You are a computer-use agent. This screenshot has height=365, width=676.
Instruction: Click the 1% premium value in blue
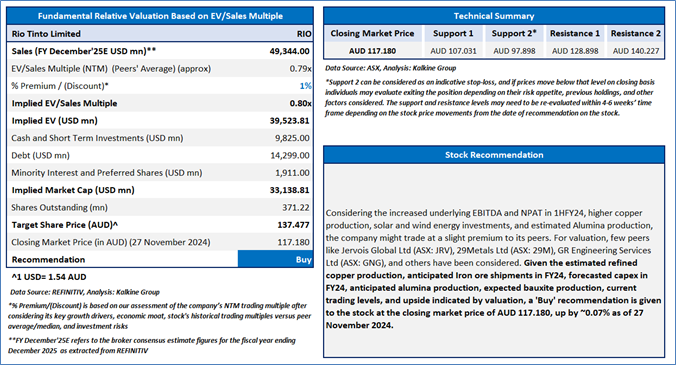pos(305,86)
